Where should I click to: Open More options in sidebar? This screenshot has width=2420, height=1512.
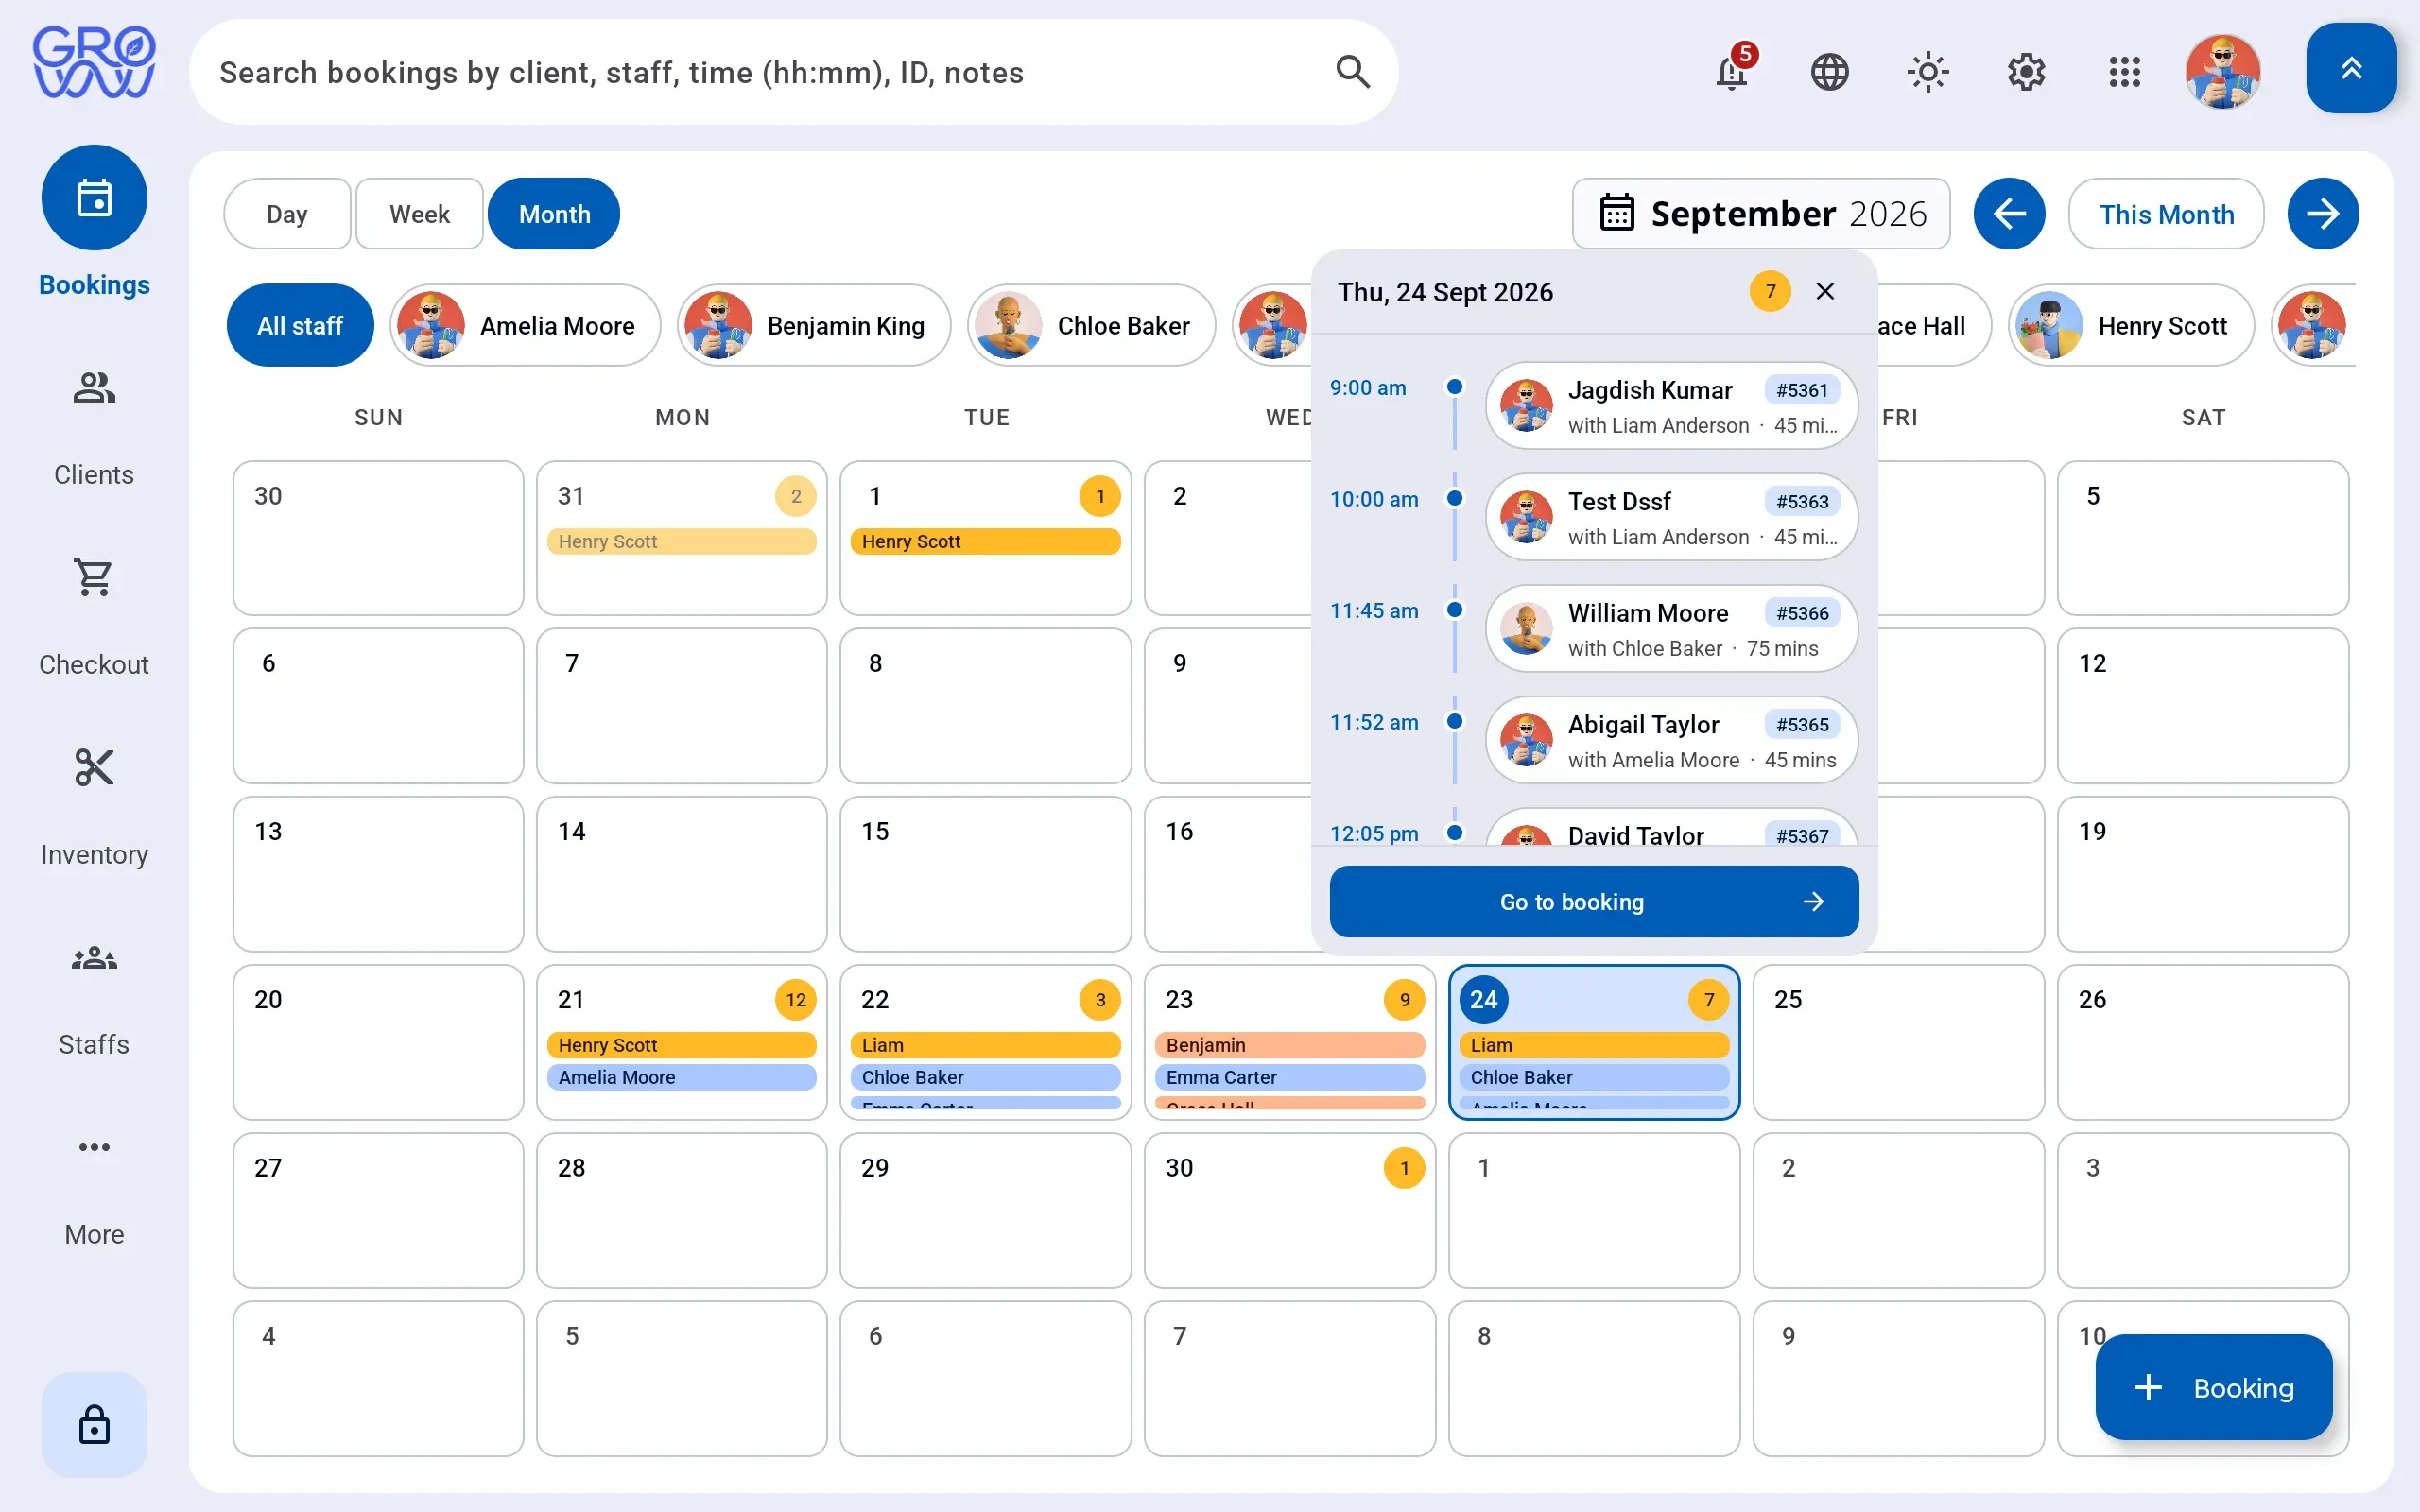pyautogui.click(x=94, y=1190)
